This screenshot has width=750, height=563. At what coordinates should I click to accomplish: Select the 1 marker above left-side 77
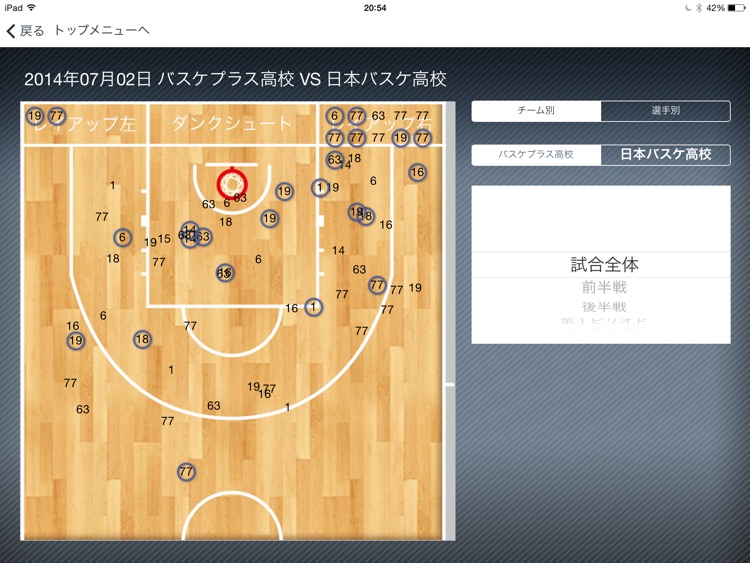coord(112,185)
